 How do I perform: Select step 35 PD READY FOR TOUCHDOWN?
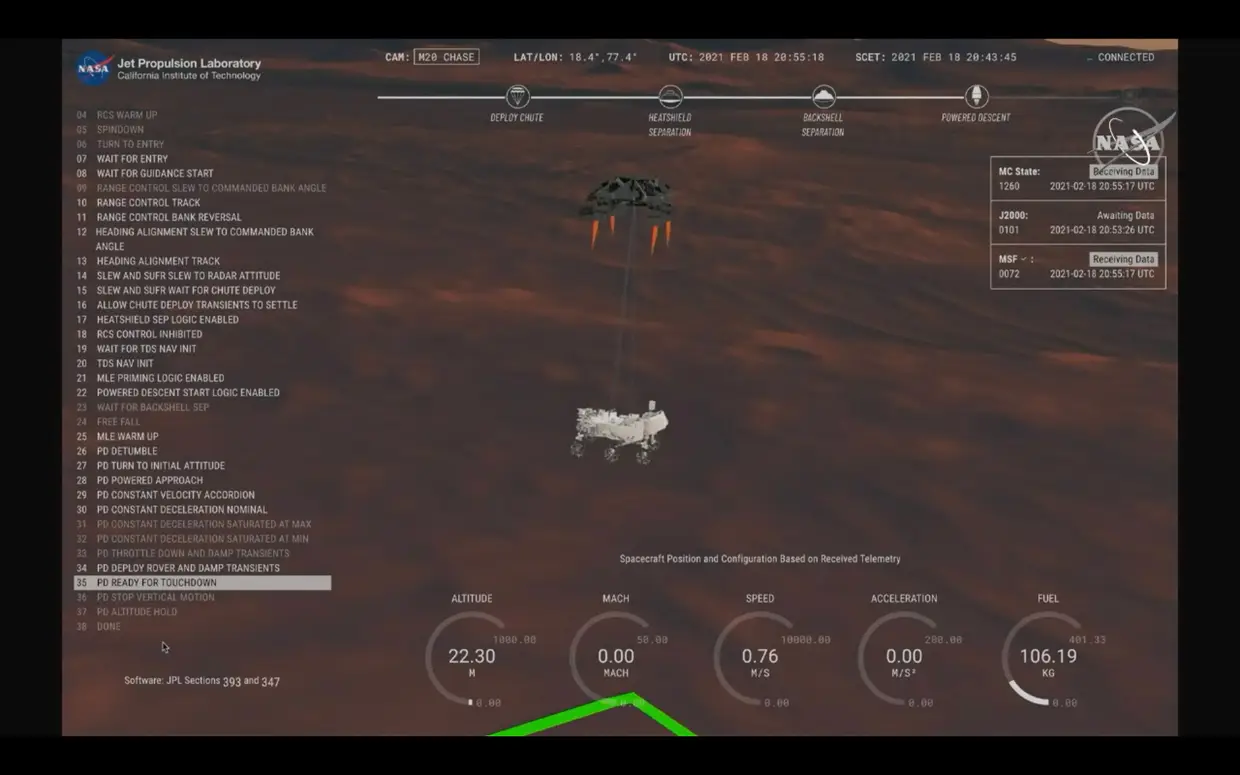point(203,583)
